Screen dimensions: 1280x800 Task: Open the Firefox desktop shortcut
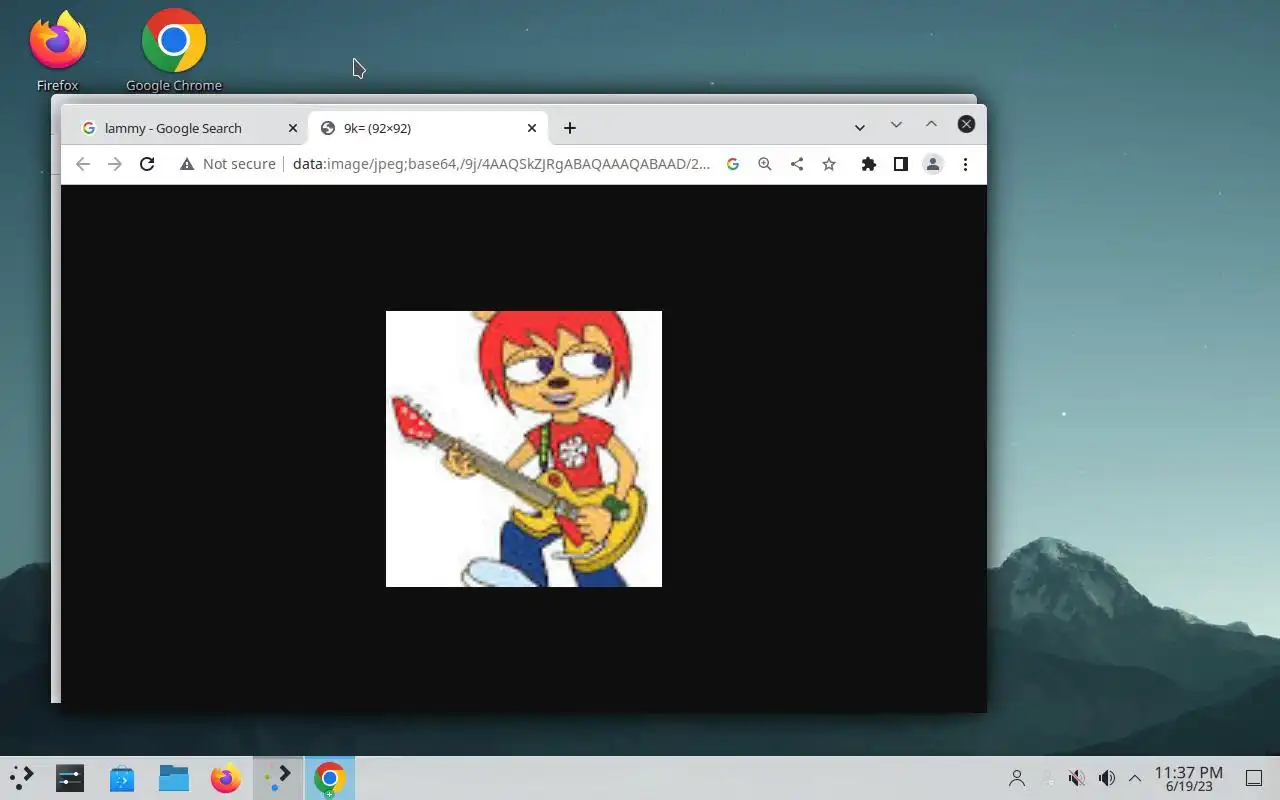58,50
